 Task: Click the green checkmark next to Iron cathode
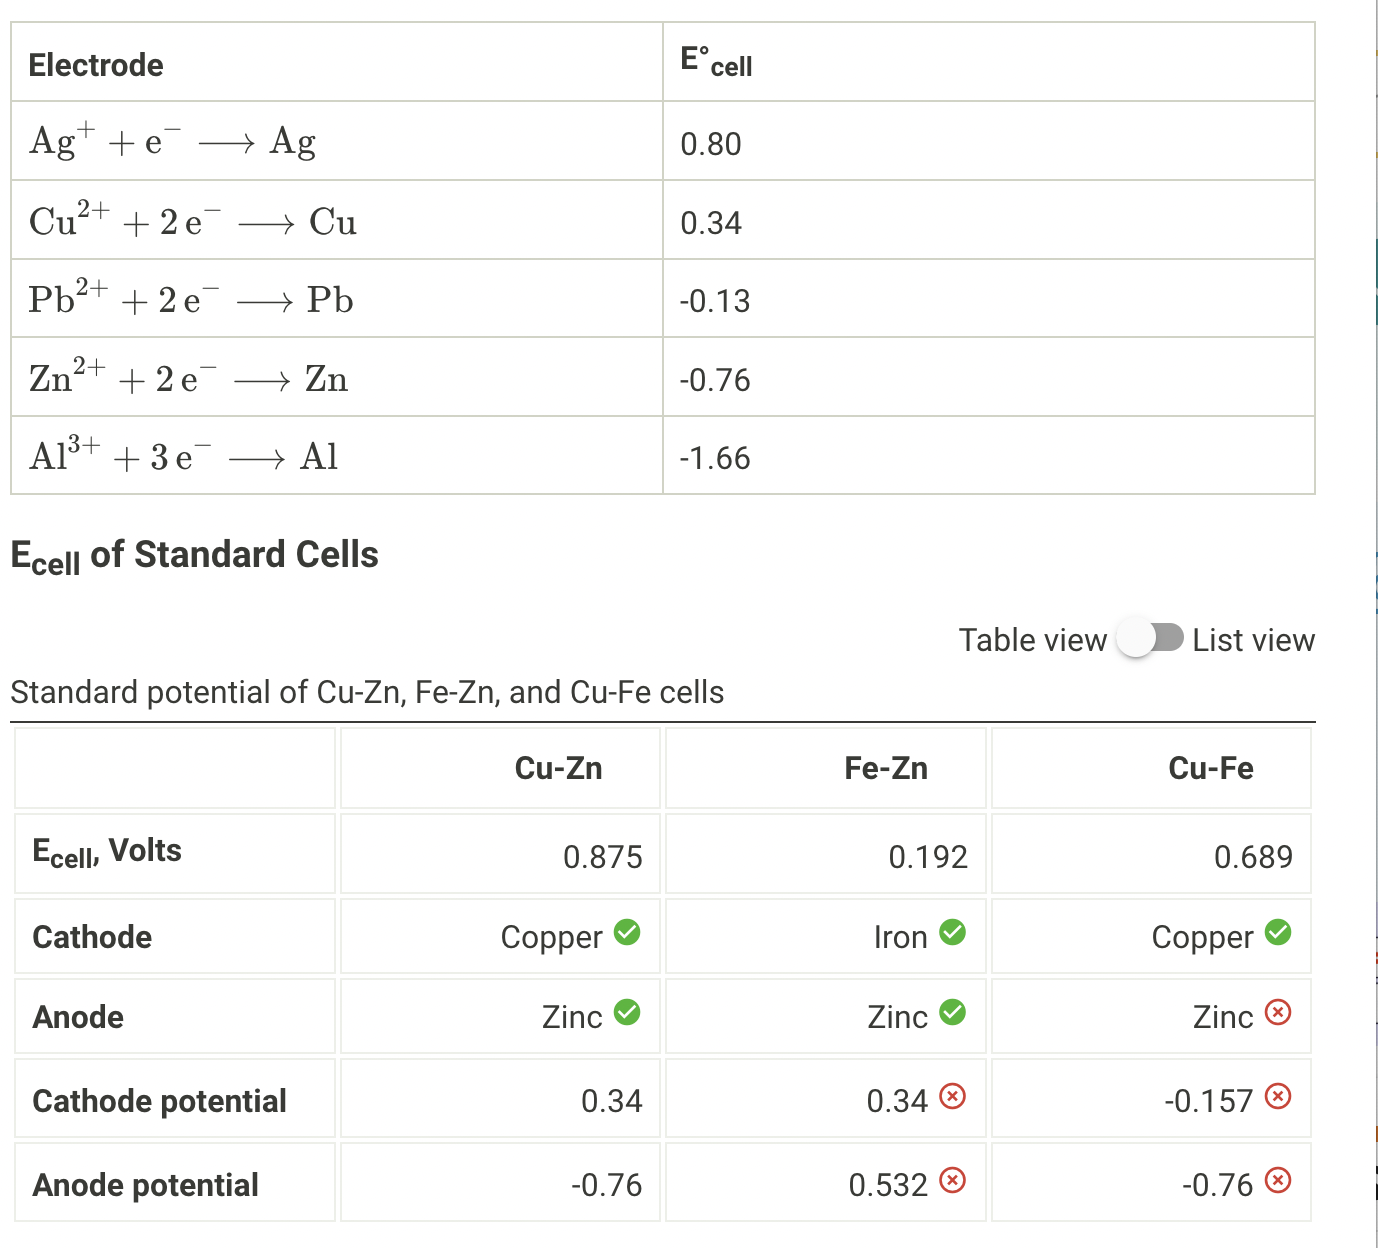(x=954, y=932)
